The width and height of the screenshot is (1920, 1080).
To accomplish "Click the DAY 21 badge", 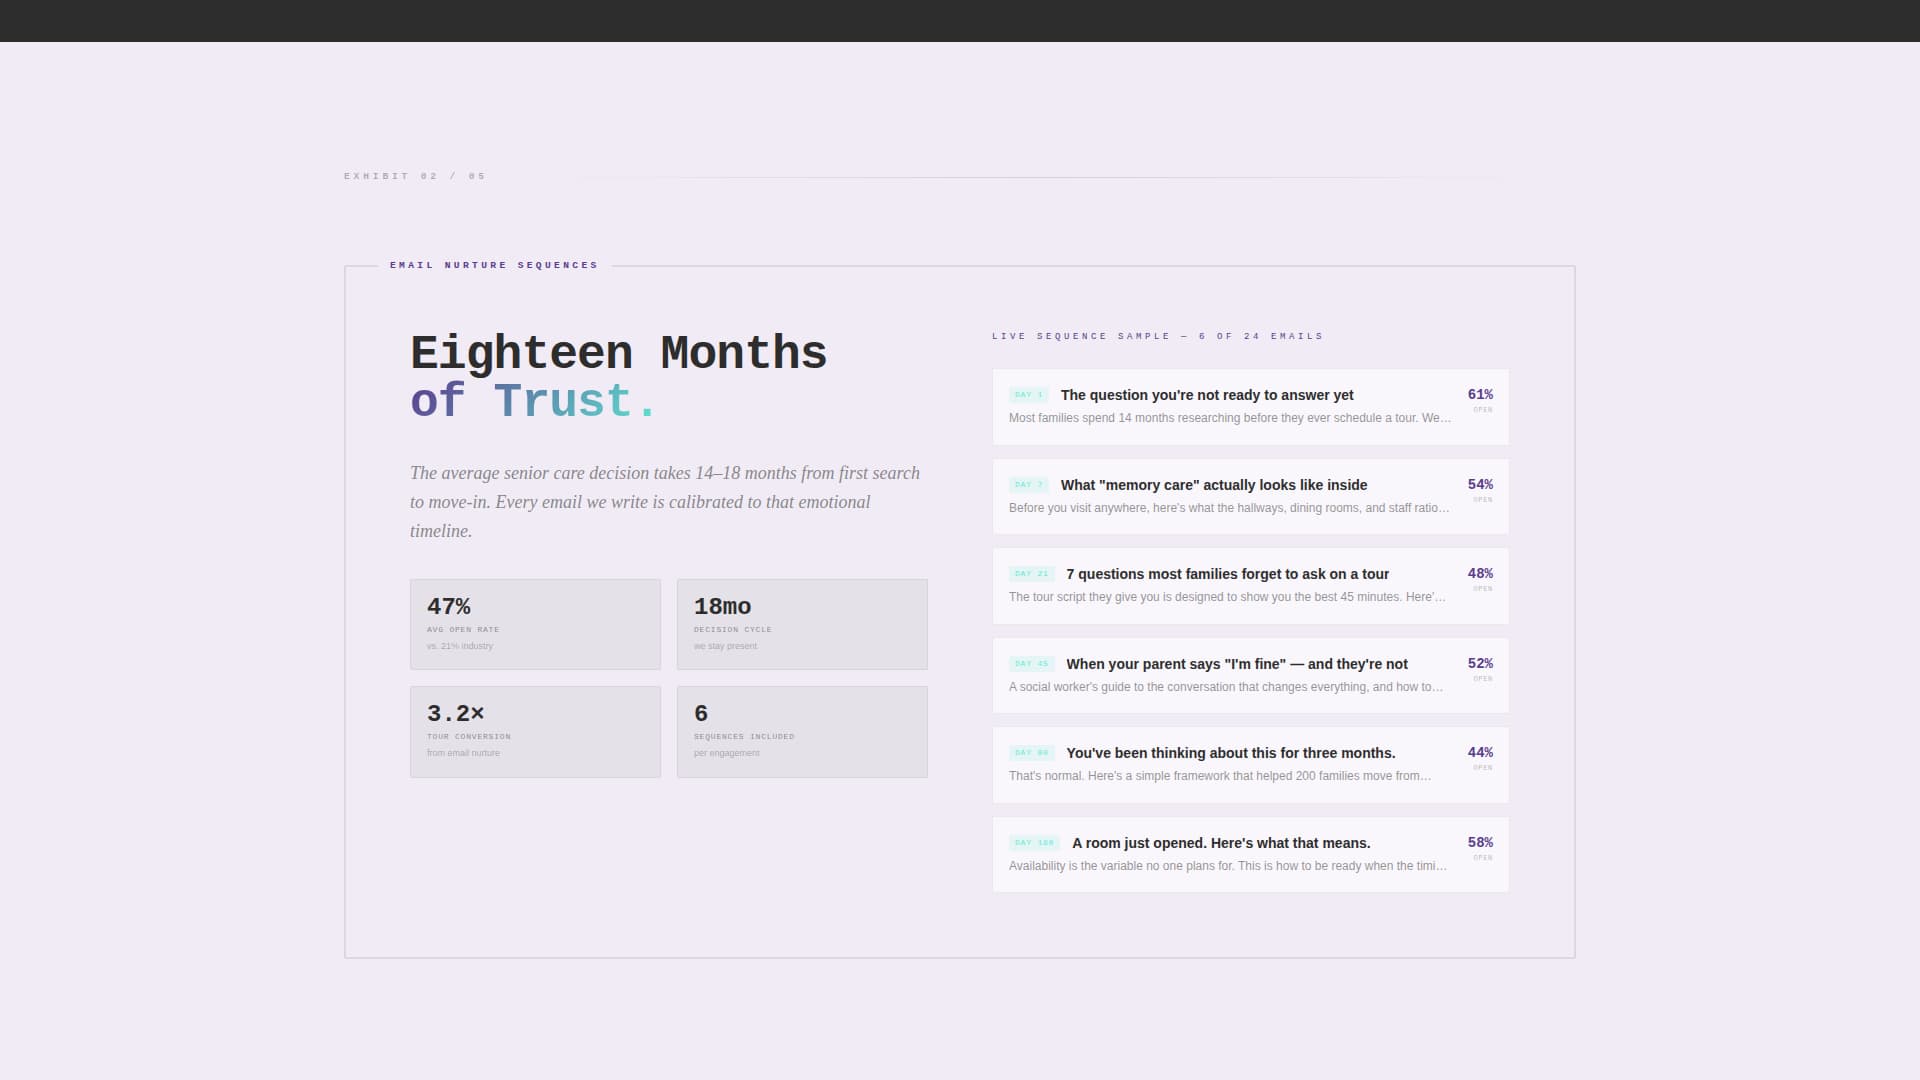I will pyautogui.click(x=1031, y=574).
